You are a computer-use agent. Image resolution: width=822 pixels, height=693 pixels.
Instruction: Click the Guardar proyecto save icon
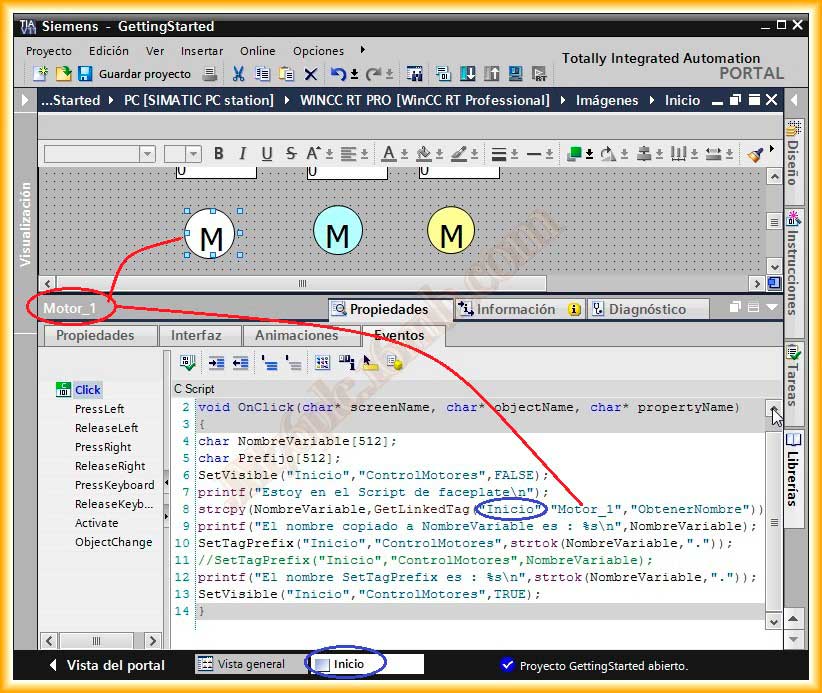tap(85, 74)
